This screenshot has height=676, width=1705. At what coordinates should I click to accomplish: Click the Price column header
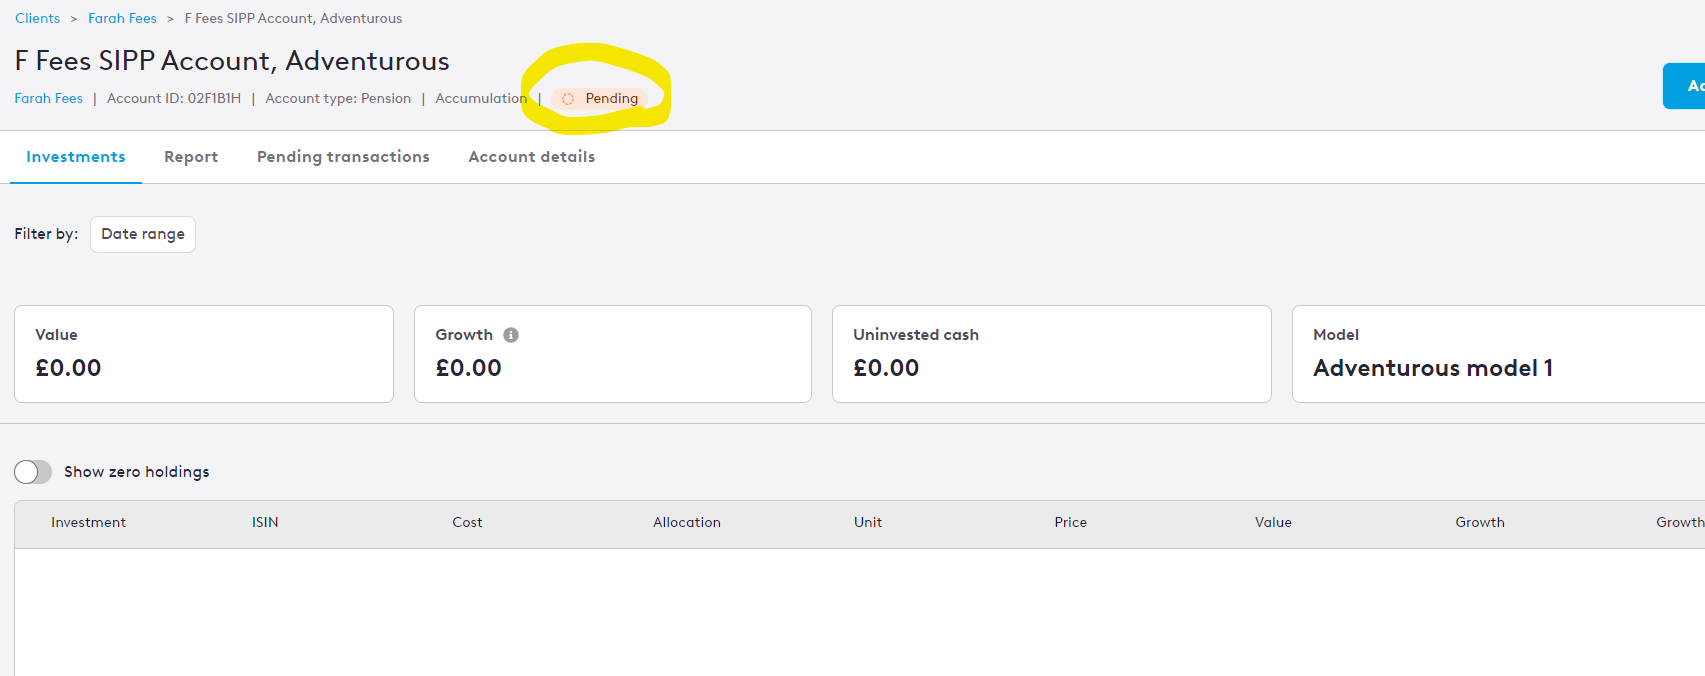(1070, 522)
